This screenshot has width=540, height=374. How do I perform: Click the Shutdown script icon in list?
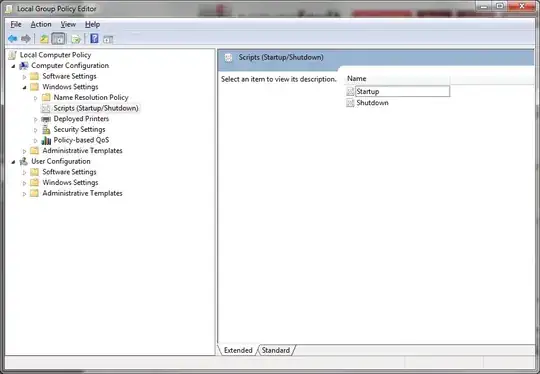[350, 103]
